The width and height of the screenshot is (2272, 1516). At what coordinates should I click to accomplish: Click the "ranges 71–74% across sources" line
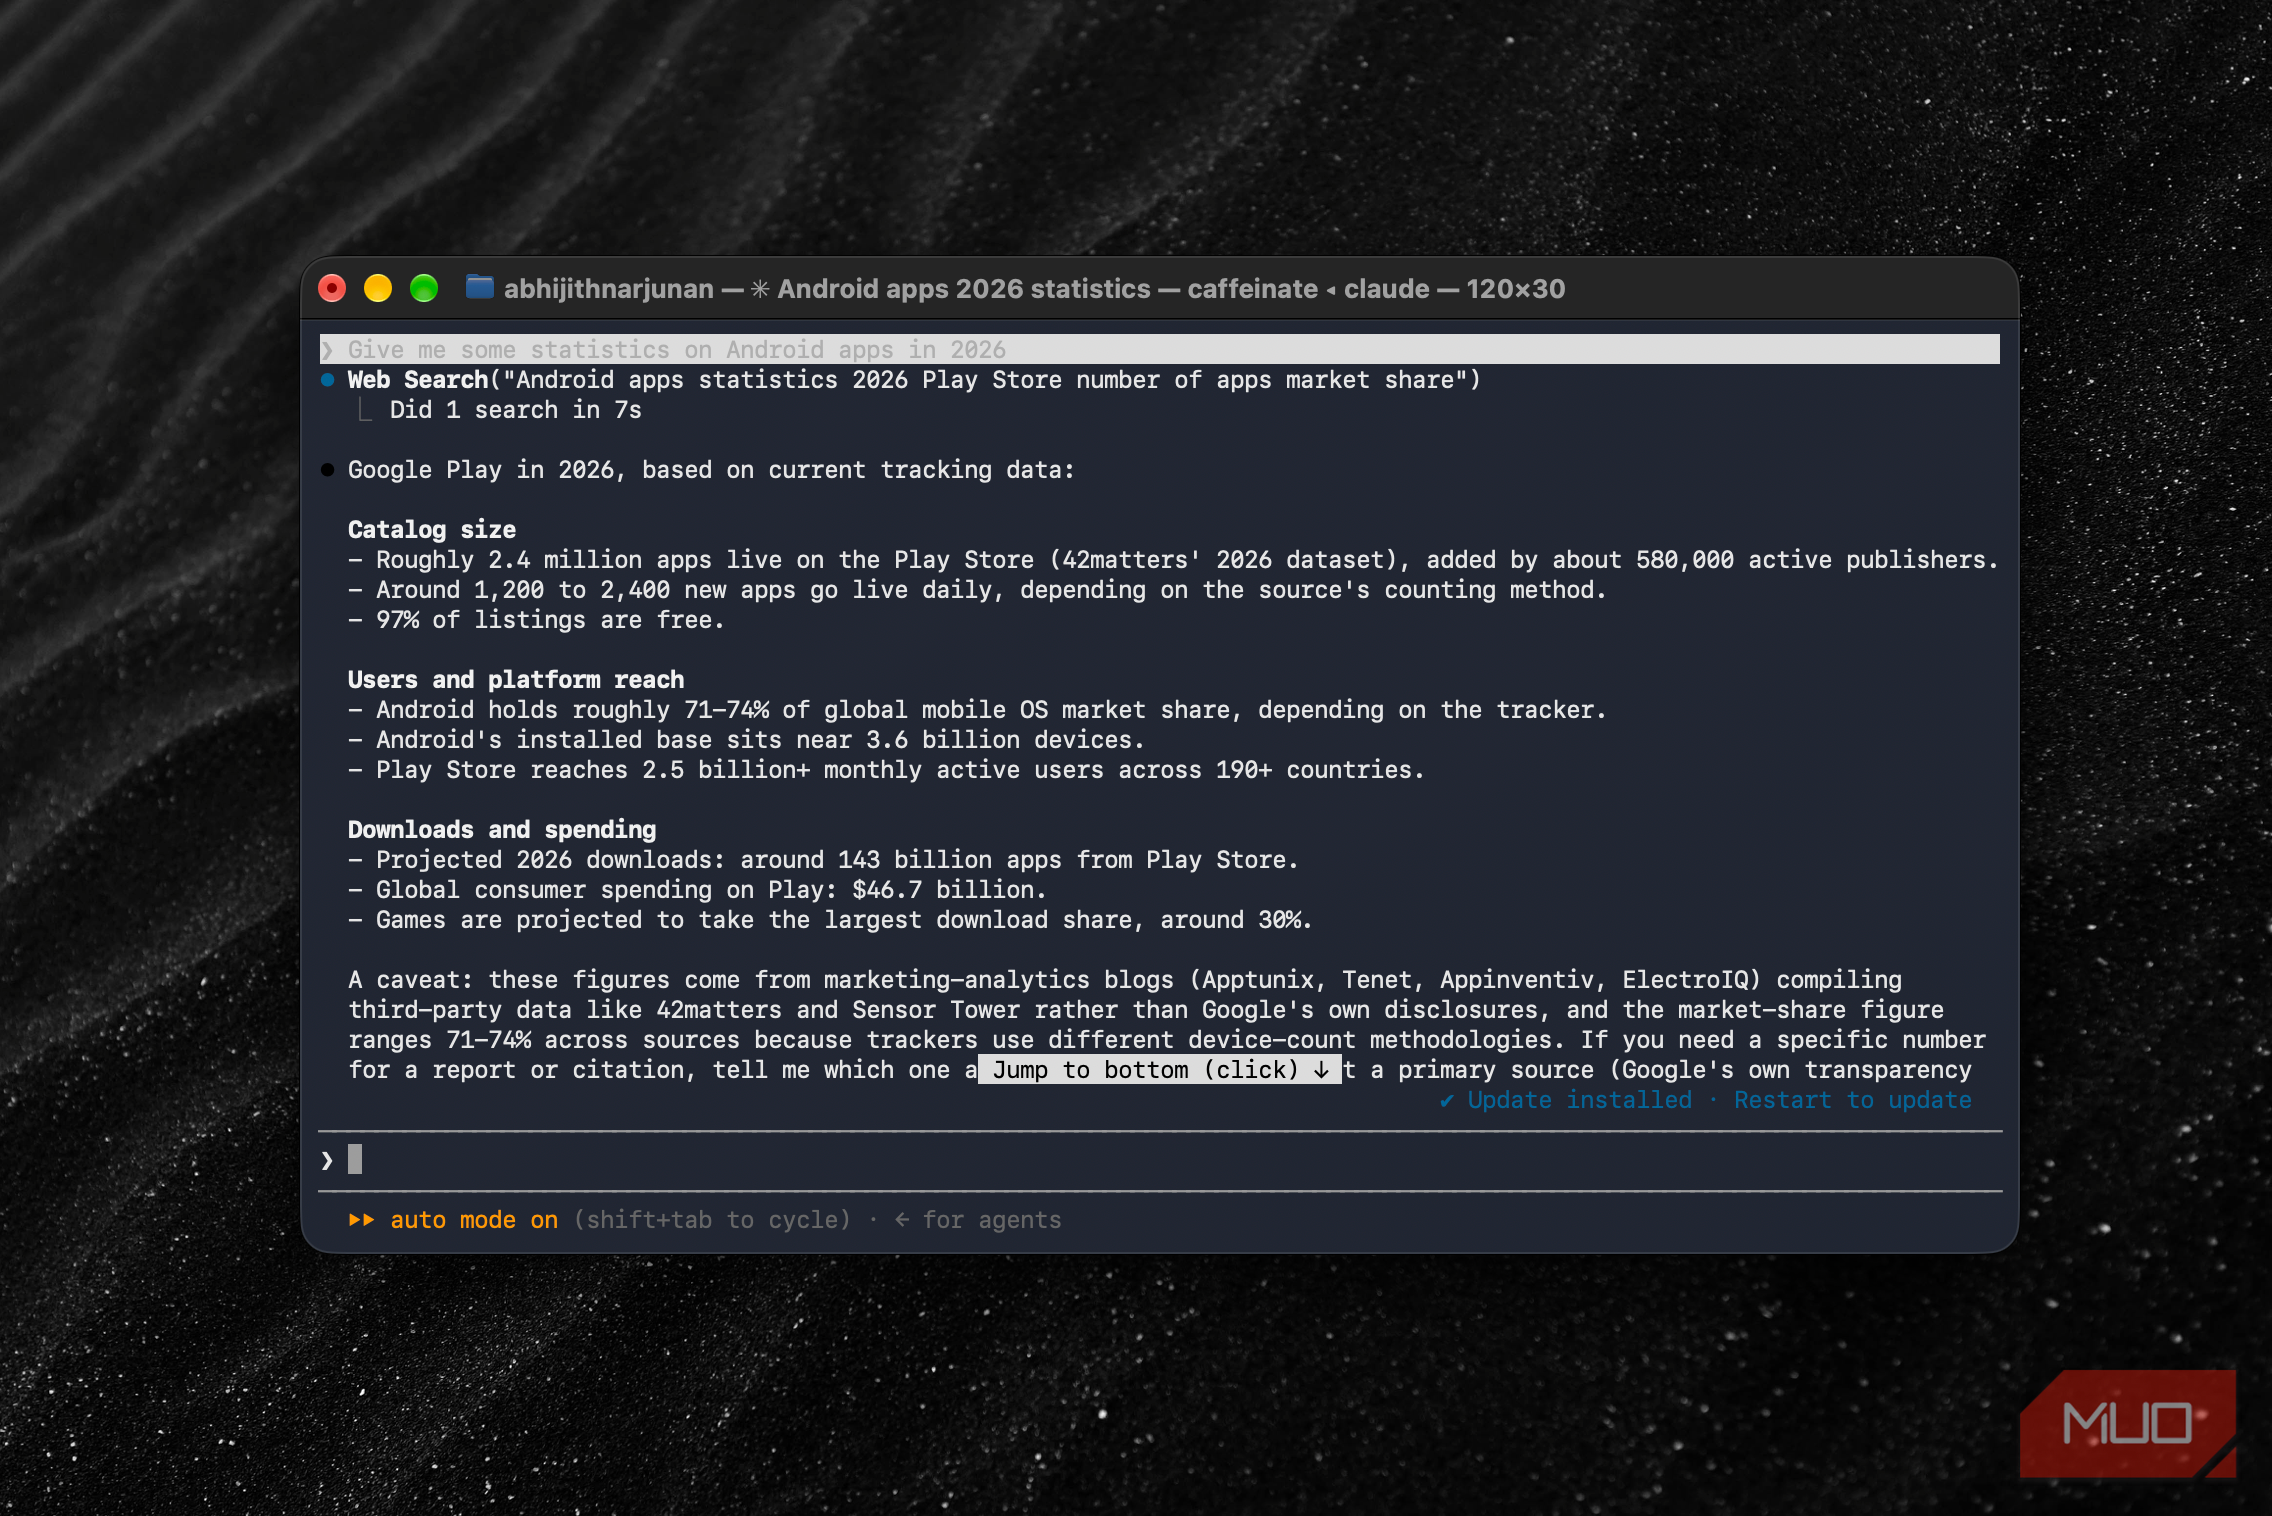coord(1167,1040)
